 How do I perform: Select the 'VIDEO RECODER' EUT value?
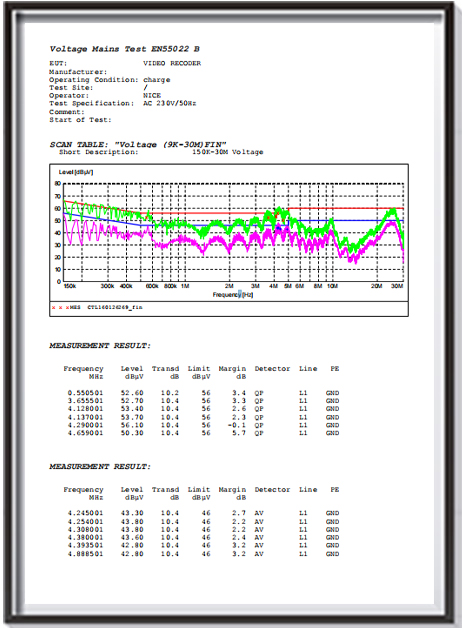(x=172, y=63)
